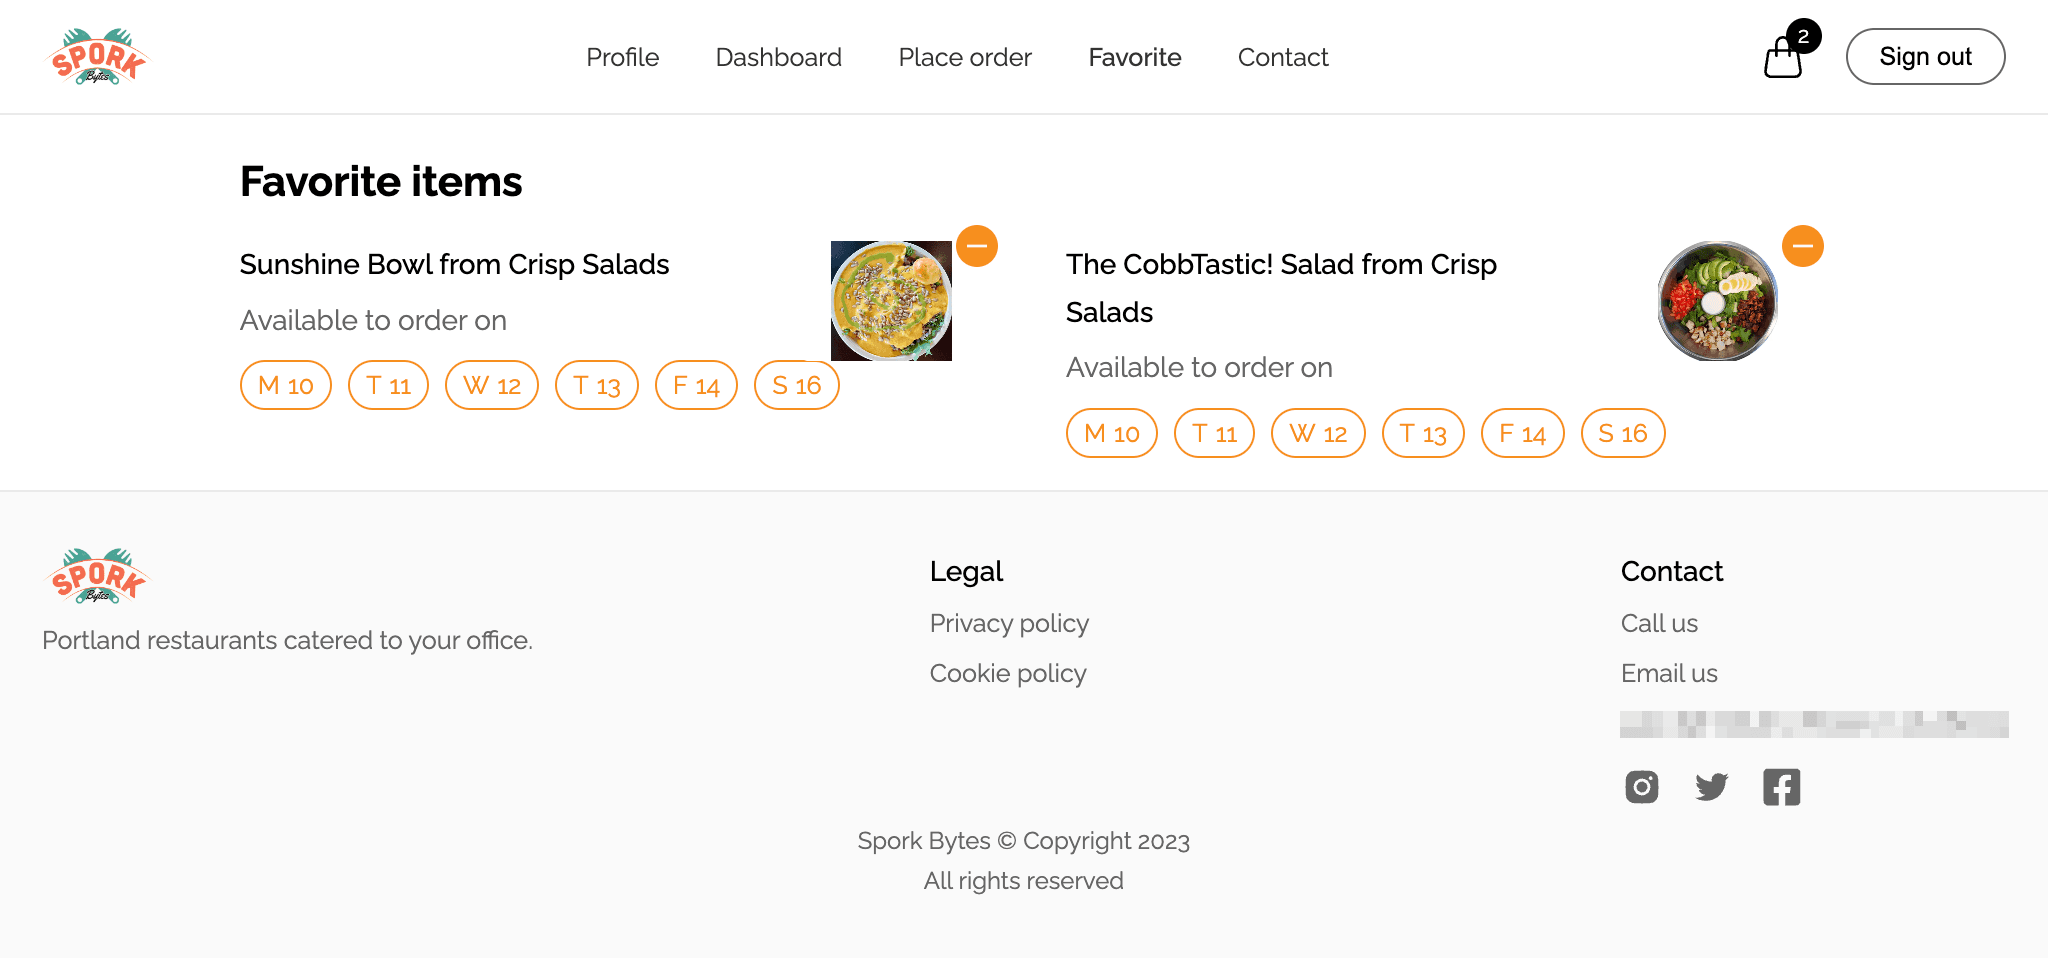Image resolution: width=2048 pixels, height=960 pixels.
Task: Remove the CobbTastic! Salad from favorites
Action: click(x=1802, y=245)
